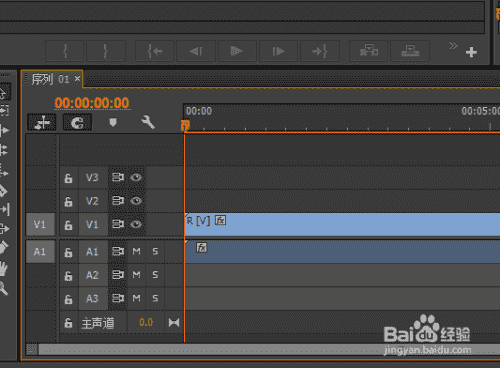This screenshot has height=368, width=500.
Task: Target the A1 track header
Action: click(x=93, y=252)
